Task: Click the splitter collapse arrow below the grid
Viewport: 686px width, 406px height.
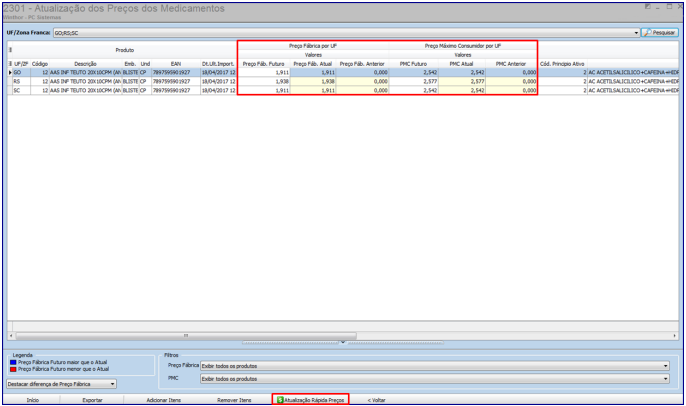Action: pyautogui.click(x=343, y=342)
